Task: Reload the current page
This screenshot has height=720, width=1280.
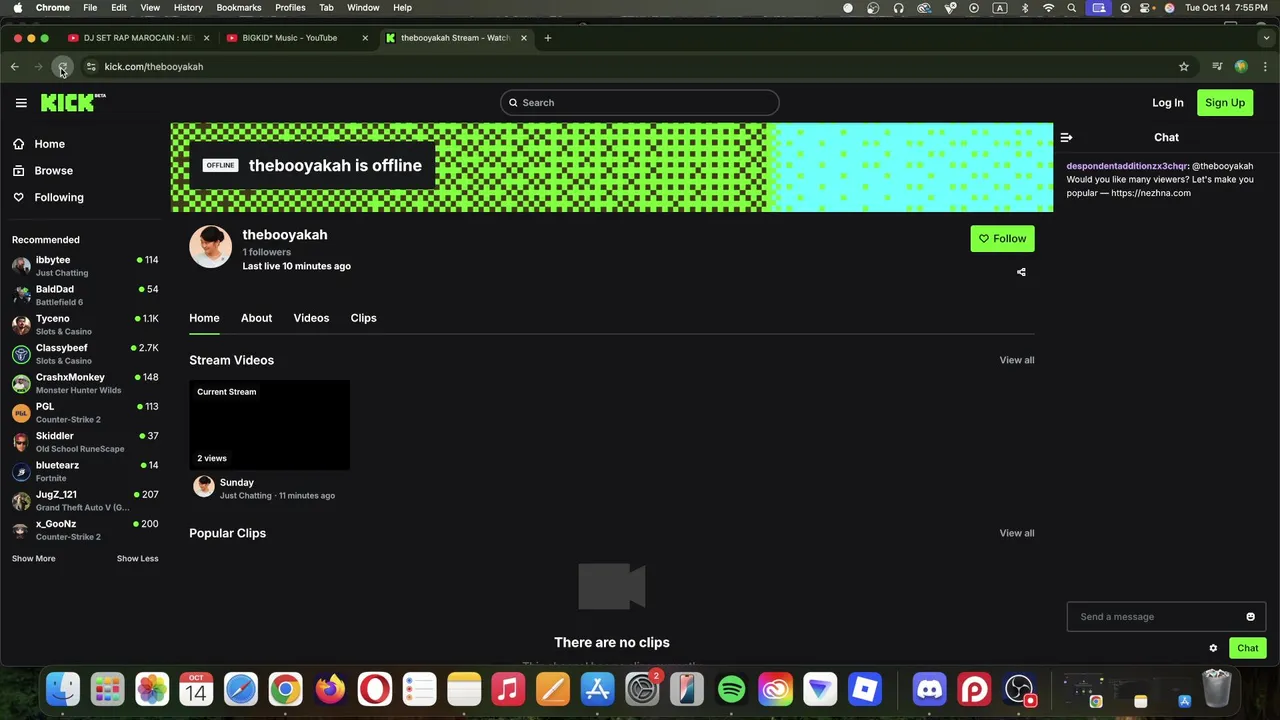Action: pos(62,67)
